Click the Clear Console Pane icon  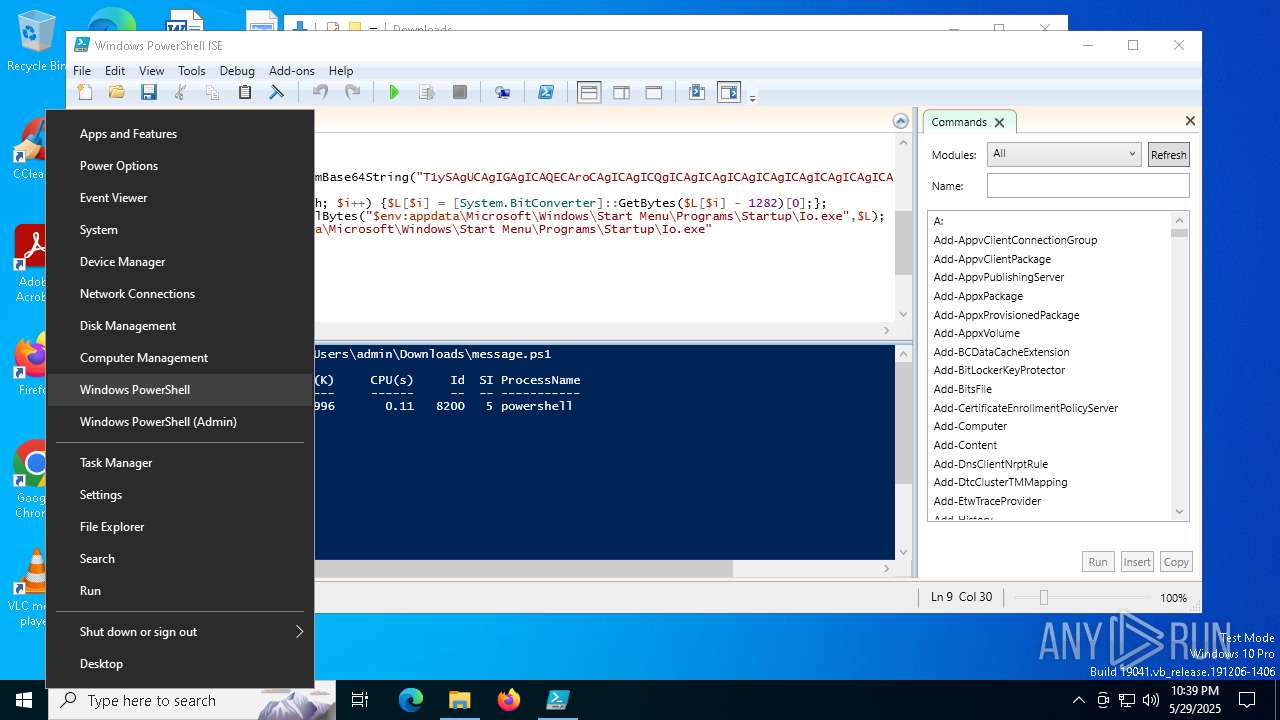pos(277,93)
